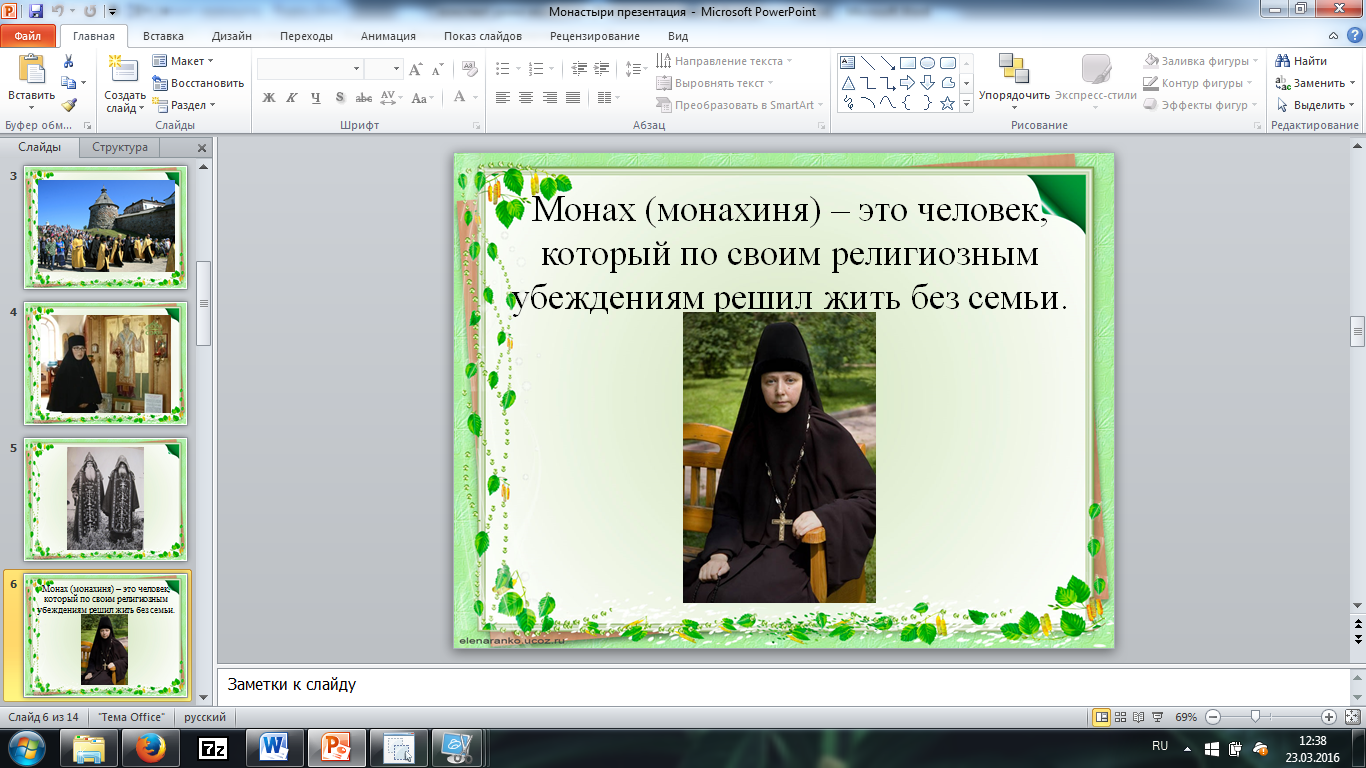Click the font color A button
The width and height of the screenshot is (1366, 768).
tap(459, 98)
